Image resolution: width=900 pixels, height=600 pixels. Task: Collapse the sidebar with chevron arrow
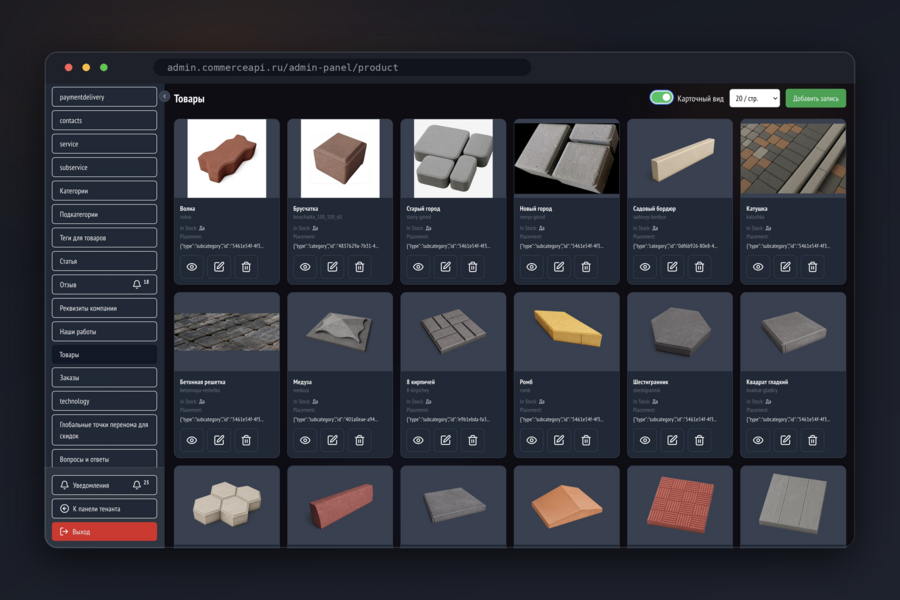point(164,96)
